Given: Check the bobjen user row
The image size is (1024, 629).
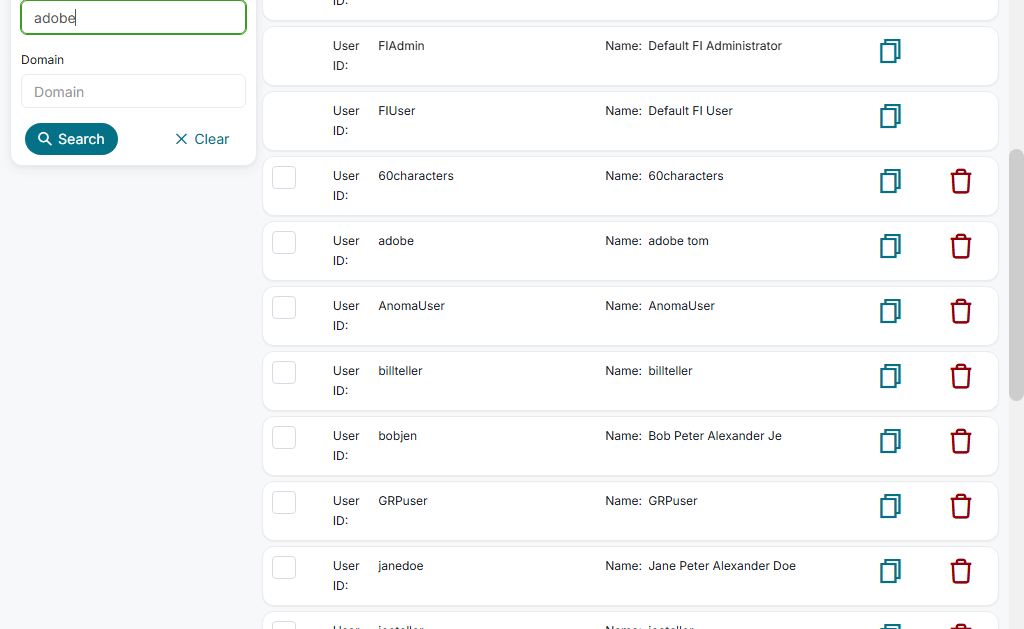Looking at the screenshot, I should point(284,437).
